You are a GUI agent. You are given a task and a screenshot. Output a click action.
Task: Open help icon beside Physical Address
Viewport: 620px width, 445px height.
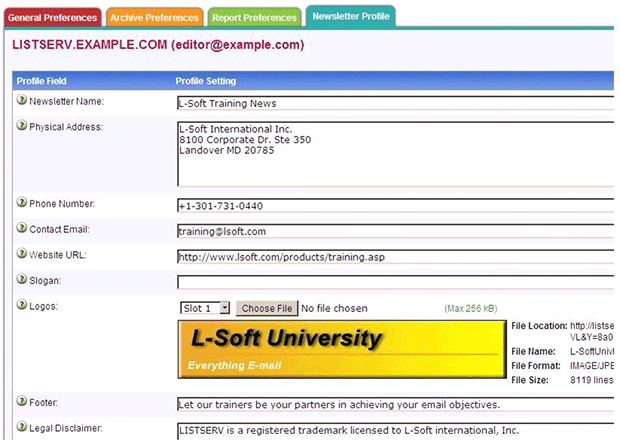[x=22, y=126]
